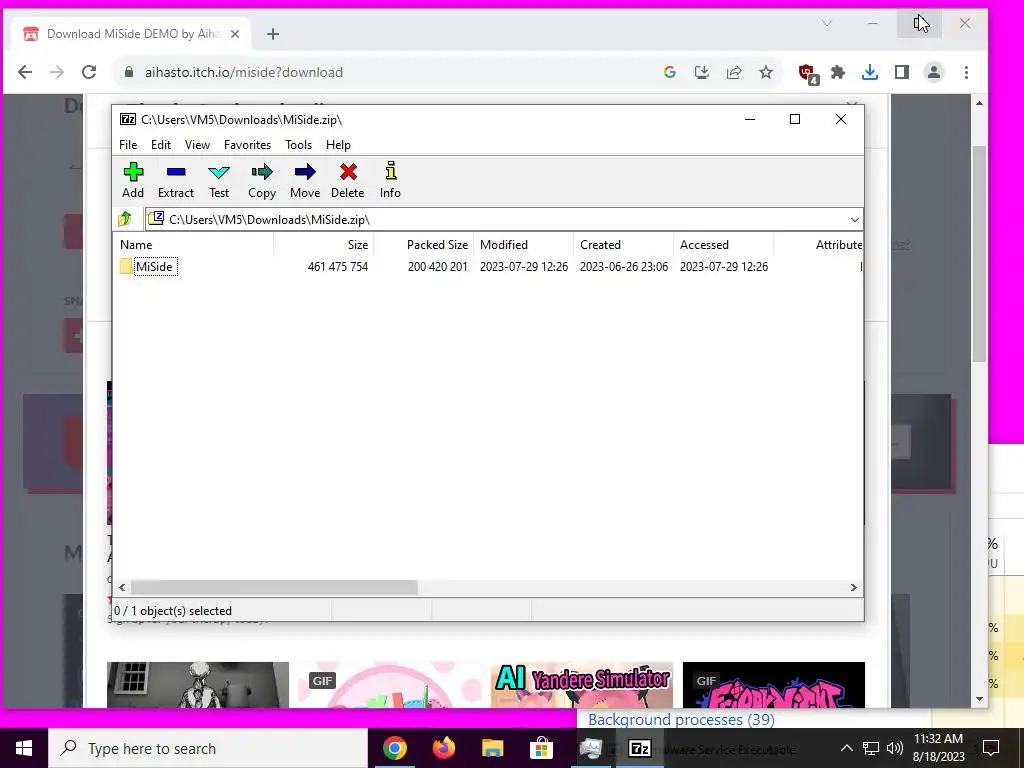
Task: Click the volume speaker tray icon
Action: (x=895, y=748)
